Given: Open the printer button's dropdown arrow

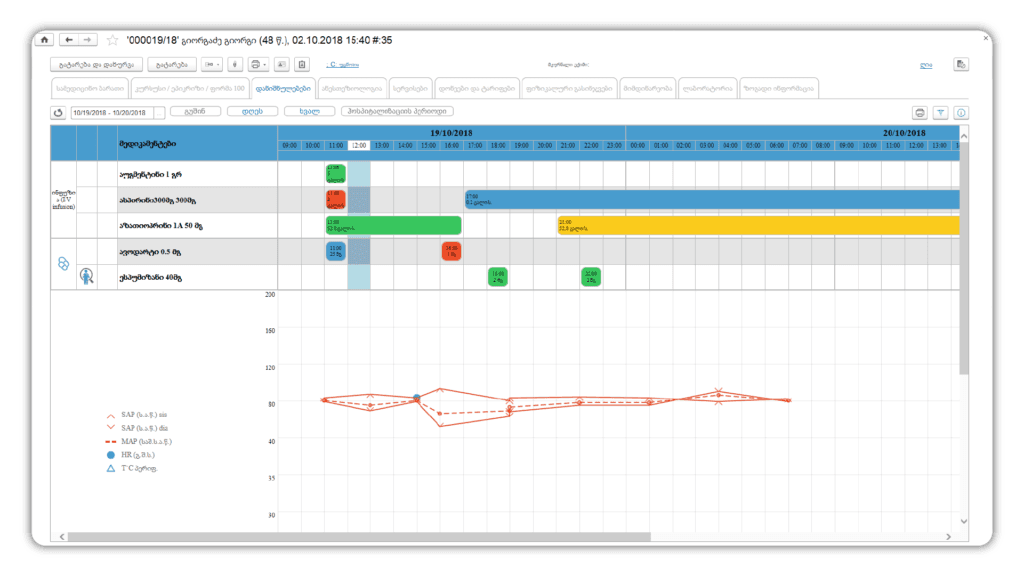Looking at the screenshot, I should tap(264, 64).
